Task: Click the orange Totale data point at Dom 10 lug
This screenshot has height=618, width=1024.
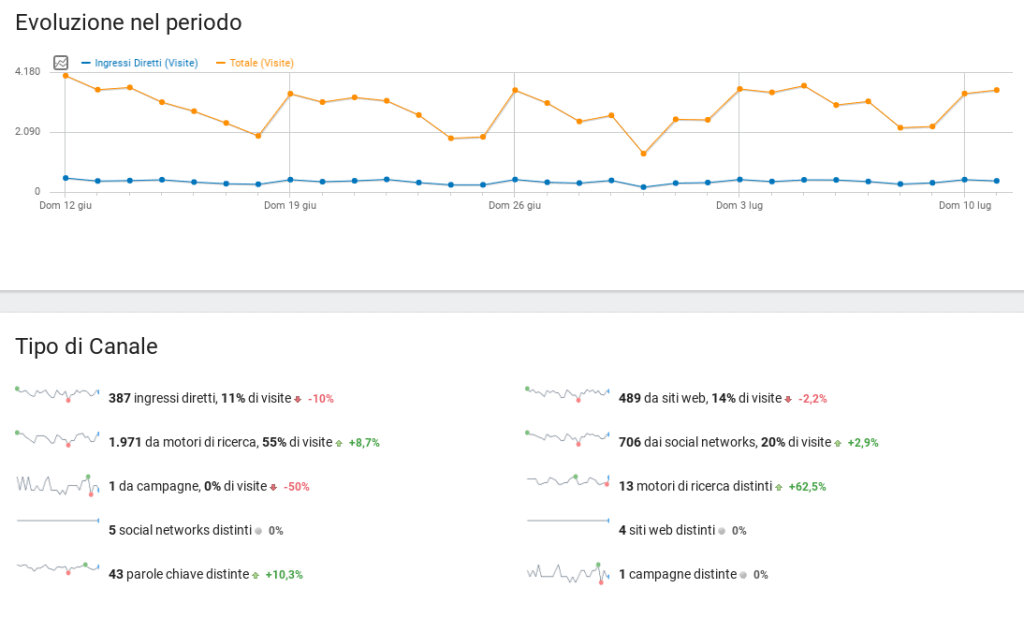Action: 965,93
